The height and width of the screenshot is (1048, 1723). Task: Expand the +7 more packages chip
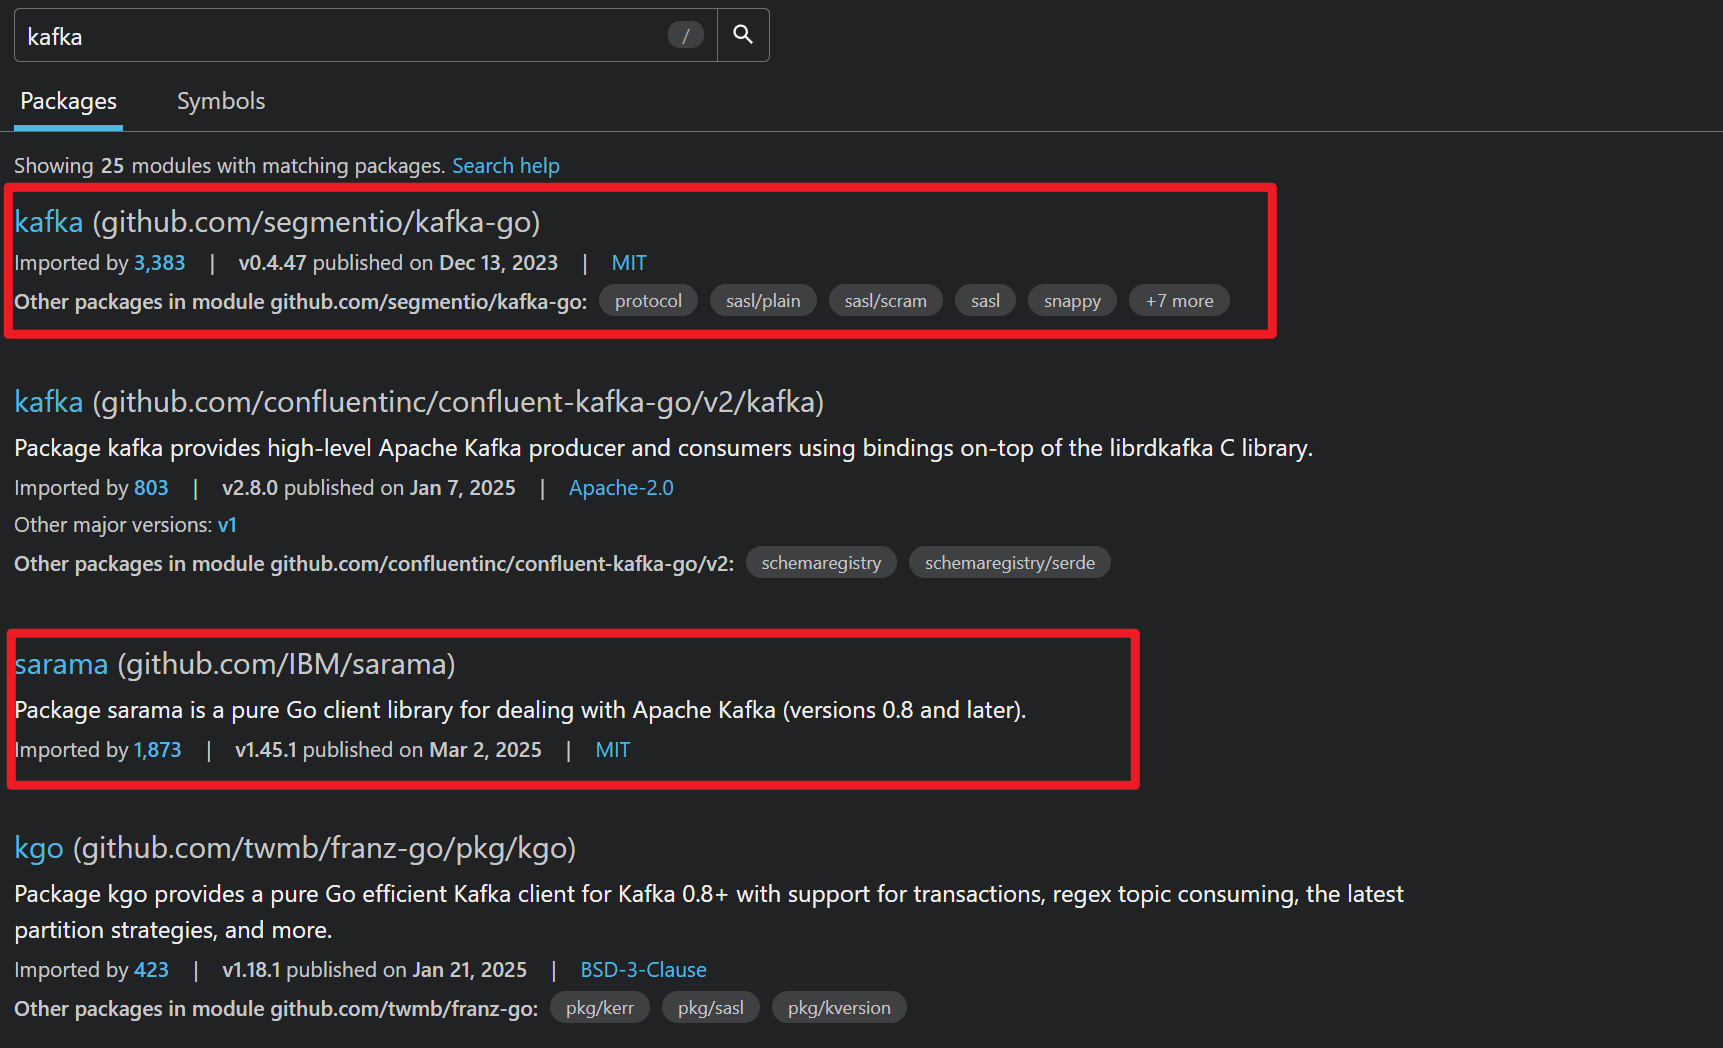click(x=1179, y=301)
